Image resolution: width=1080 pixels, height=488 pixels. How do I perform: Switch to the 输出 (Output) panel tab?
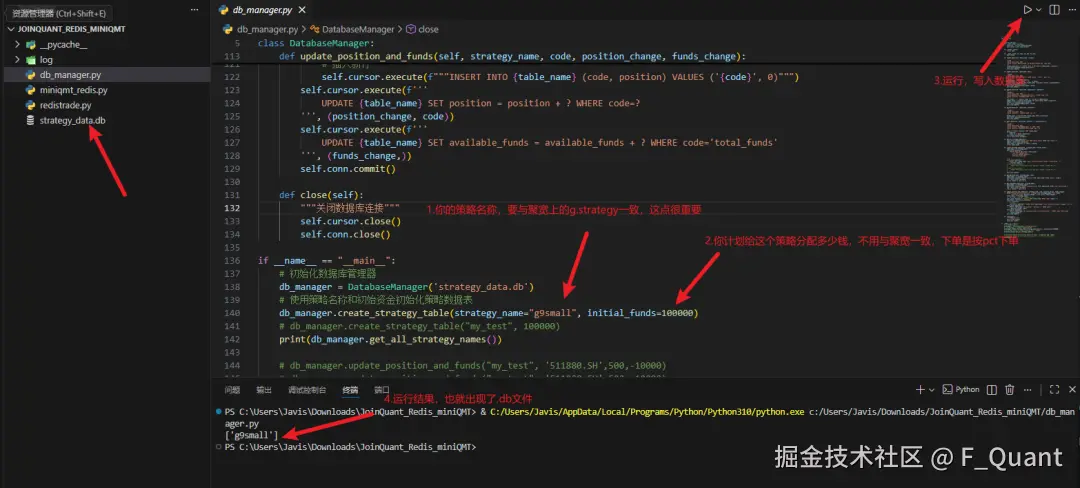264,390
